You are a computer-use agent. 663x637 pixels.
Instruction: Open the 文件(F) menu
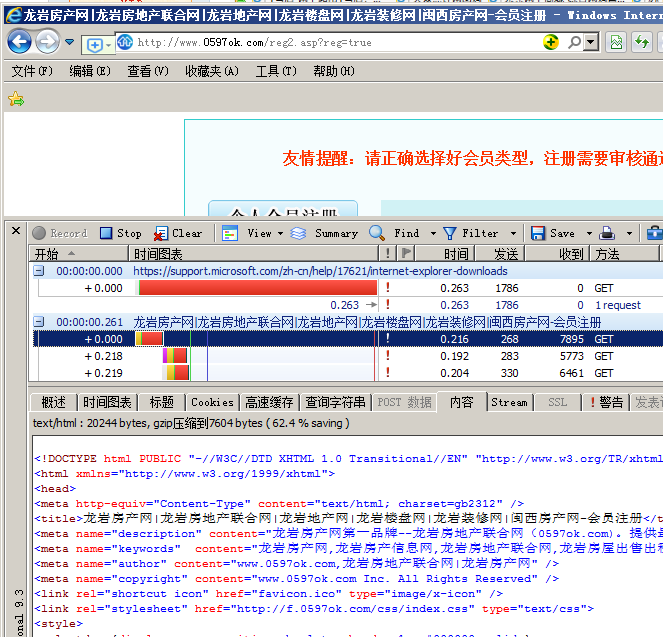click(x=32, y=71)
